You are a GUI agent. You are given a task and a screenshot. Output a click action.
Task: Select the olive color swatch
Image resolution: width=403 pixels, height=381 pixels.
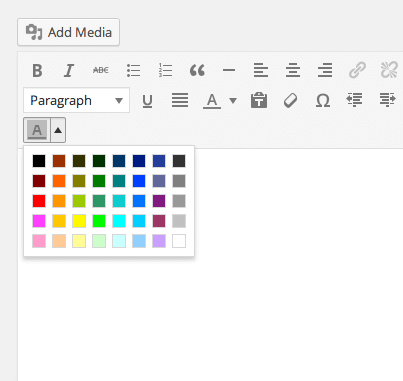[x=79, y=181]
